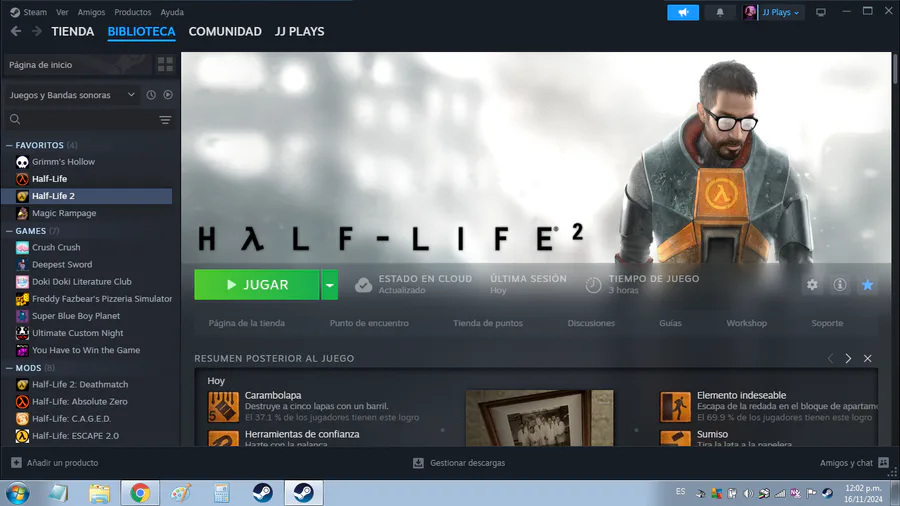
Task: Open the Ver menu
Action: point(62,12)
